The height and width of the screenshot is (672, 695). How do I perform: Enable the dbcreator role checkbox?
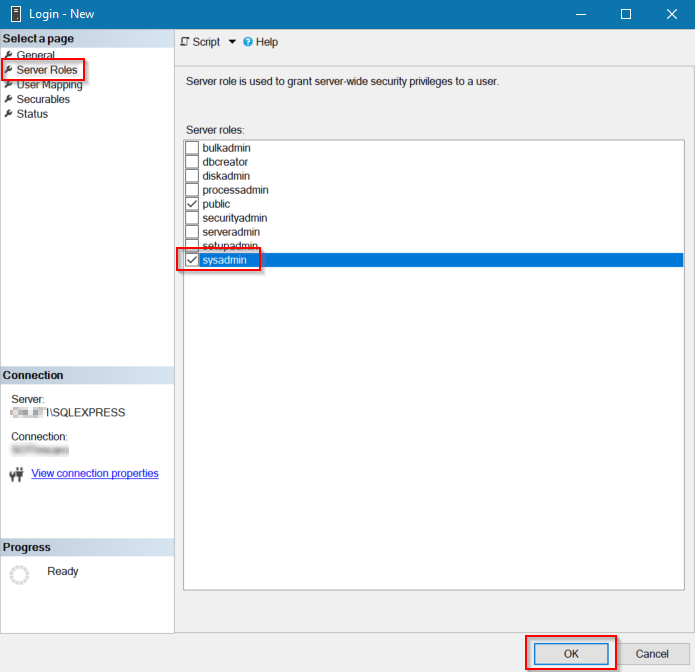tap(191, 162)
